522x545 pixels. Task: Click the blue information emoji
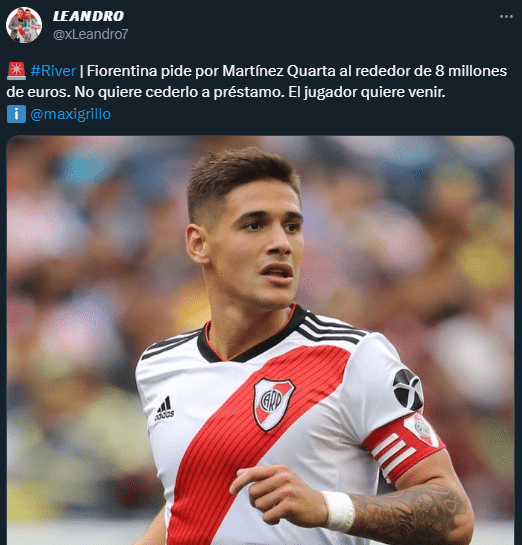click(x=16, y=114)
